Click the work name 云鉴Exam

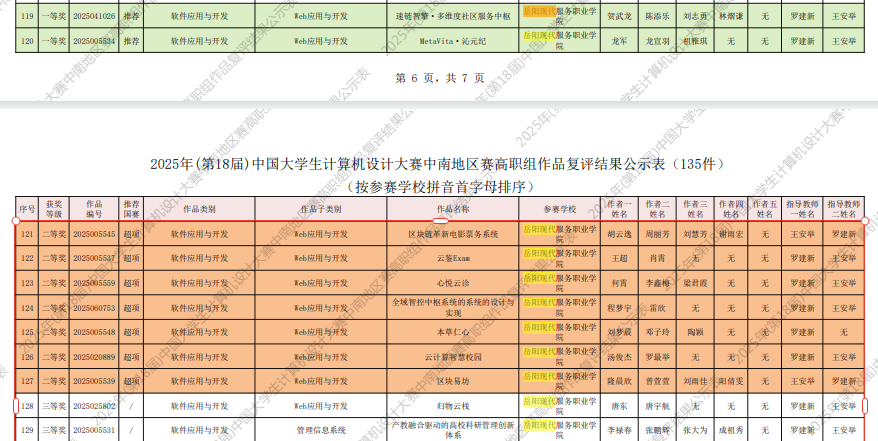tap(452, 258)
